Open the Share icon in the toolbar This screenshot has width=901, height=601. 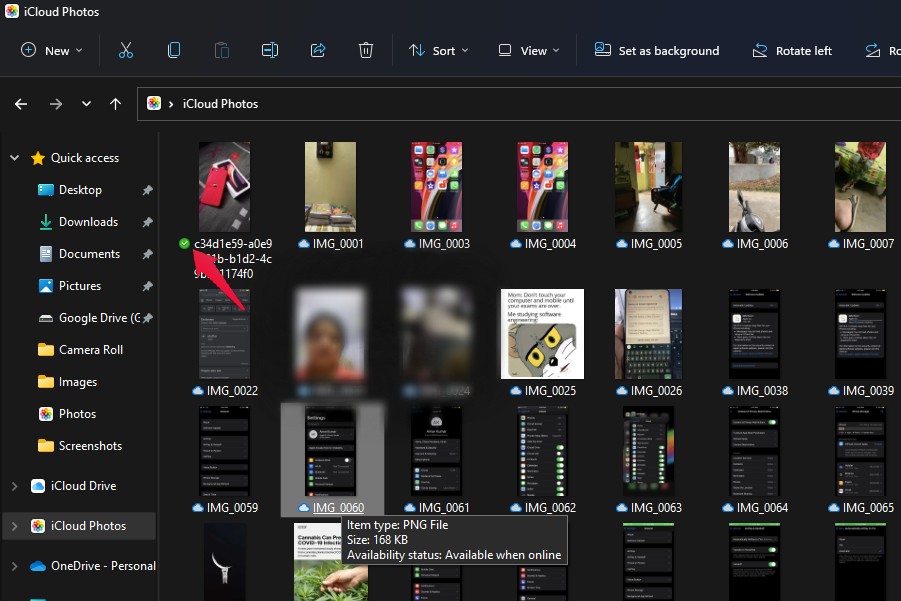tap(318, 50)
